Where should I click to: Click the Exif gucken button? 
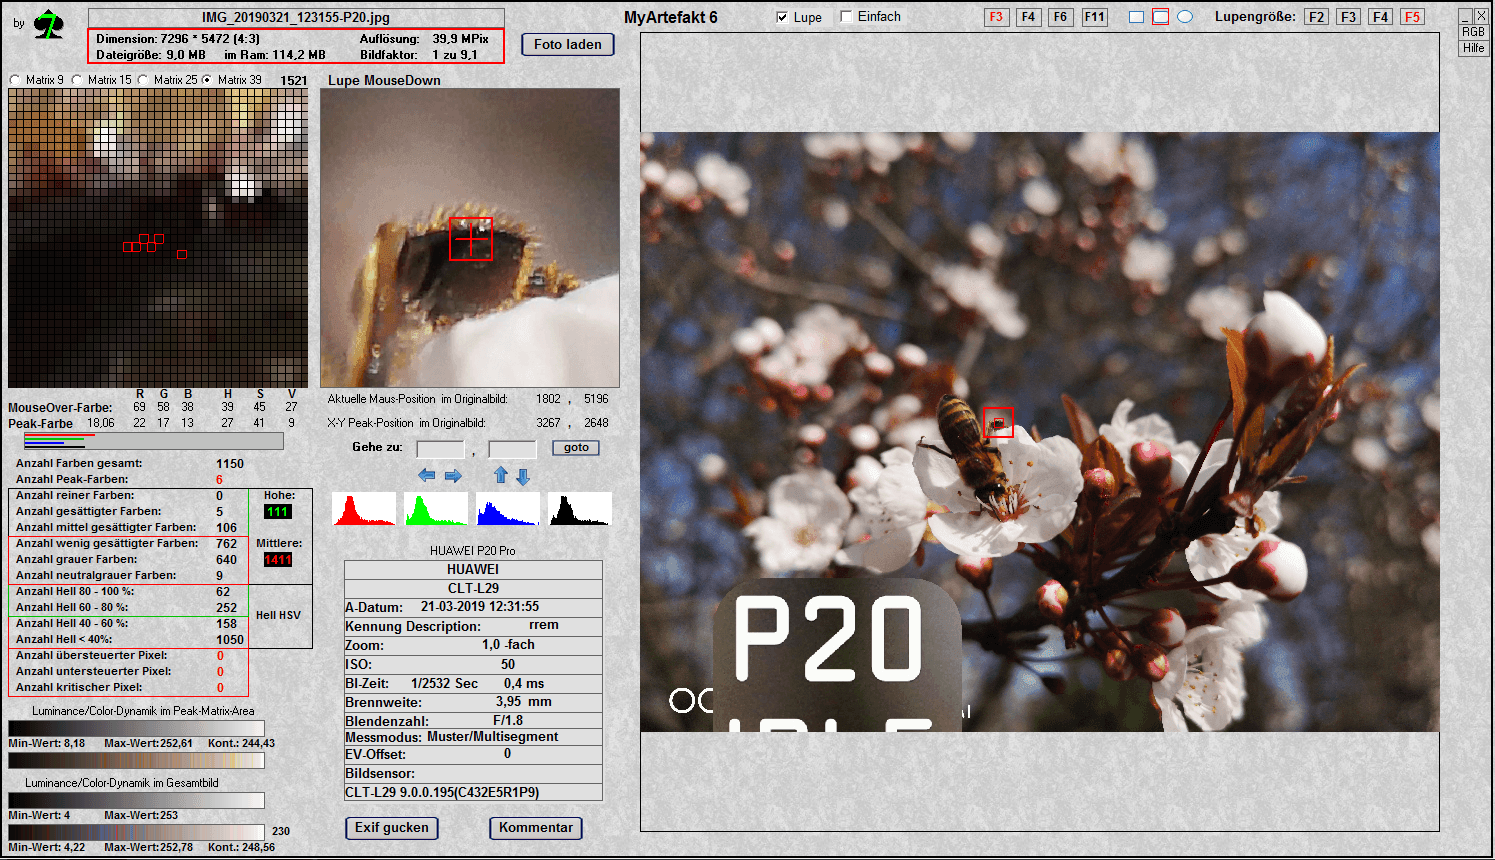[392, 828]
